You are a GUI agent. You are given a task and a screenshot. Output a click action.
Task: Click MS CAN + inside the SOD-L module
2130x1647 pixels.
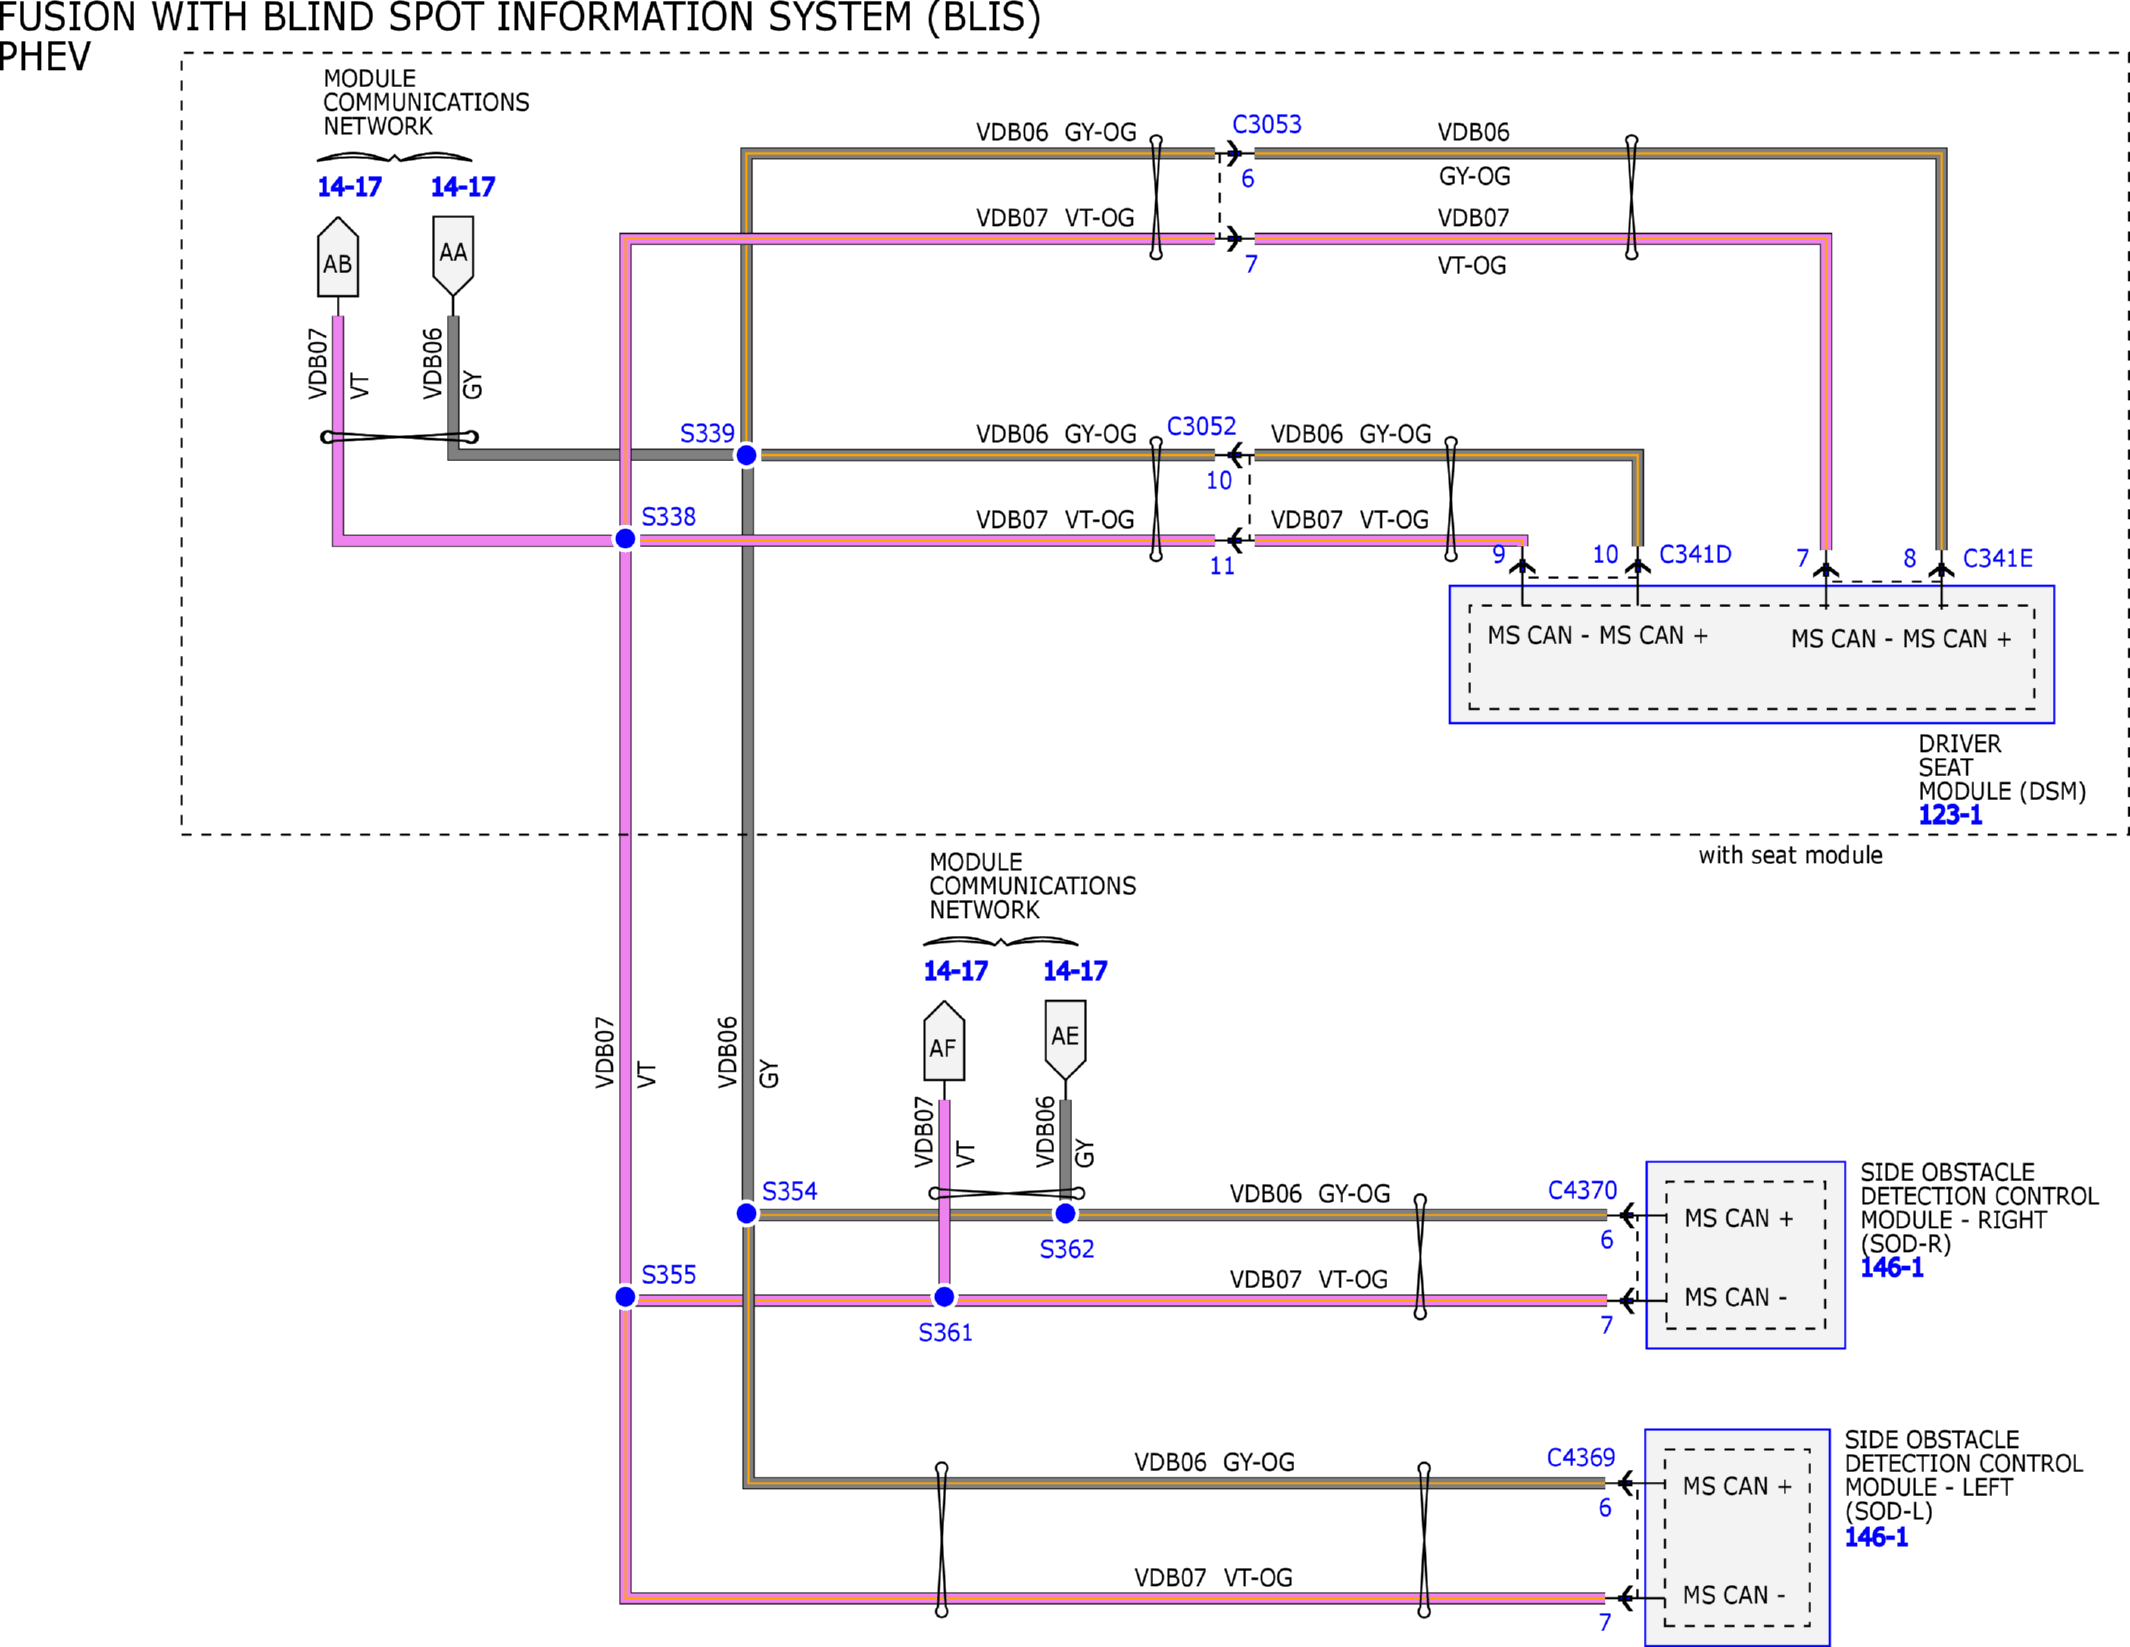(x=1738, y=1487)
